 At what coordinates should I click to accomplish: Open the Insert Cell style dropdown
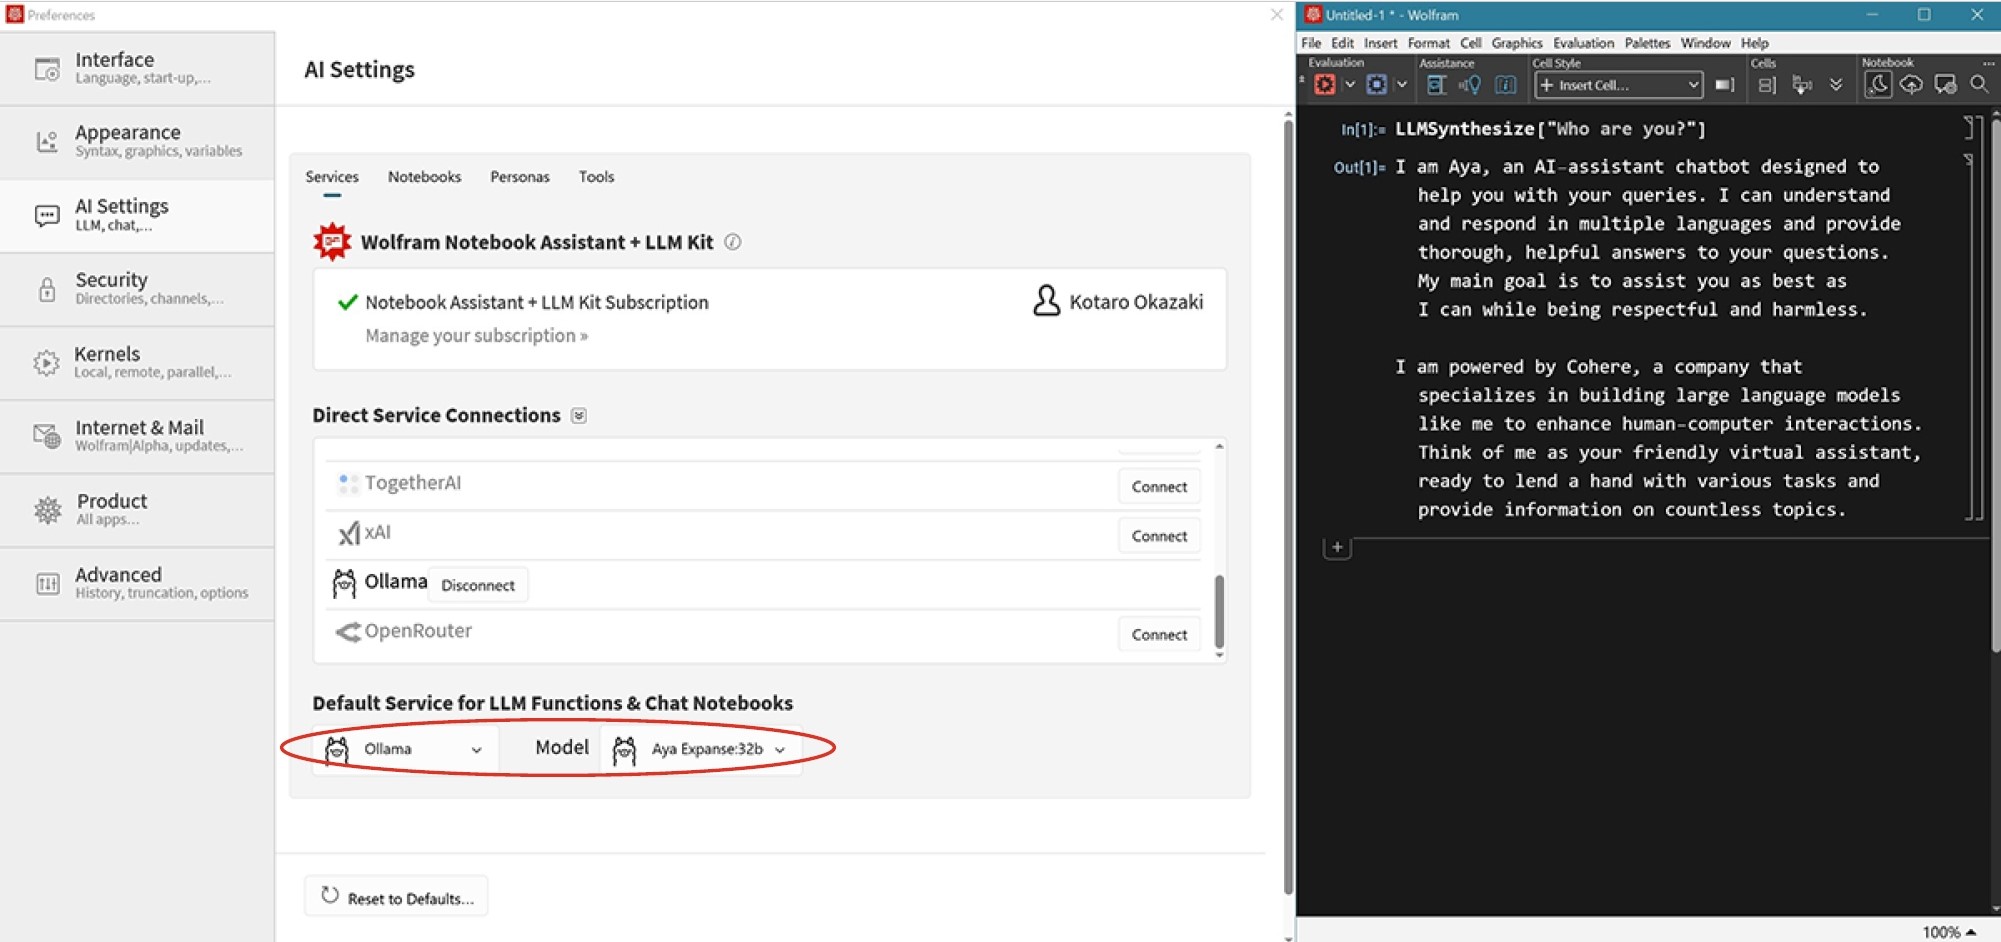point(1619,85)
